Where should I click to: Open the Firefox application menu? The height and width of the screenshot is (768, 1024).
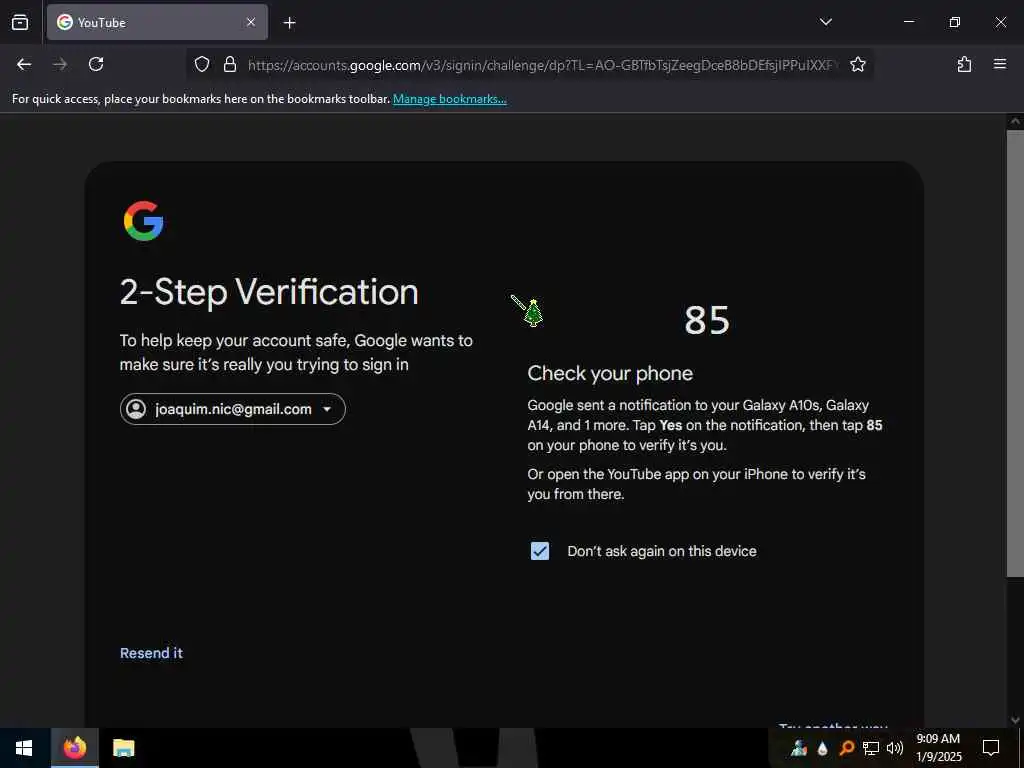point(999,64)
